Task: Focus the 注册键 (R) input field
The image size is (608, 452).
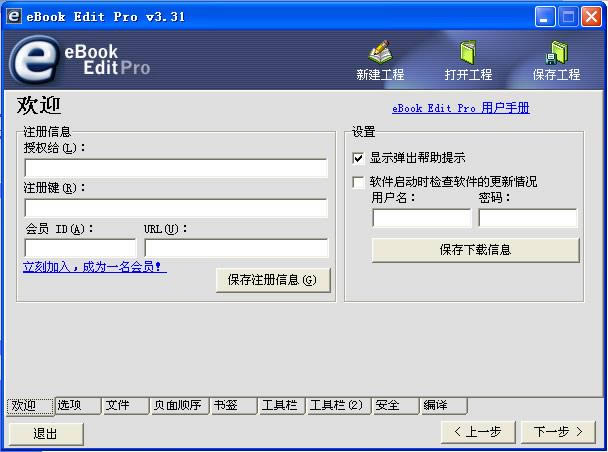Action: tap(176, 208)
